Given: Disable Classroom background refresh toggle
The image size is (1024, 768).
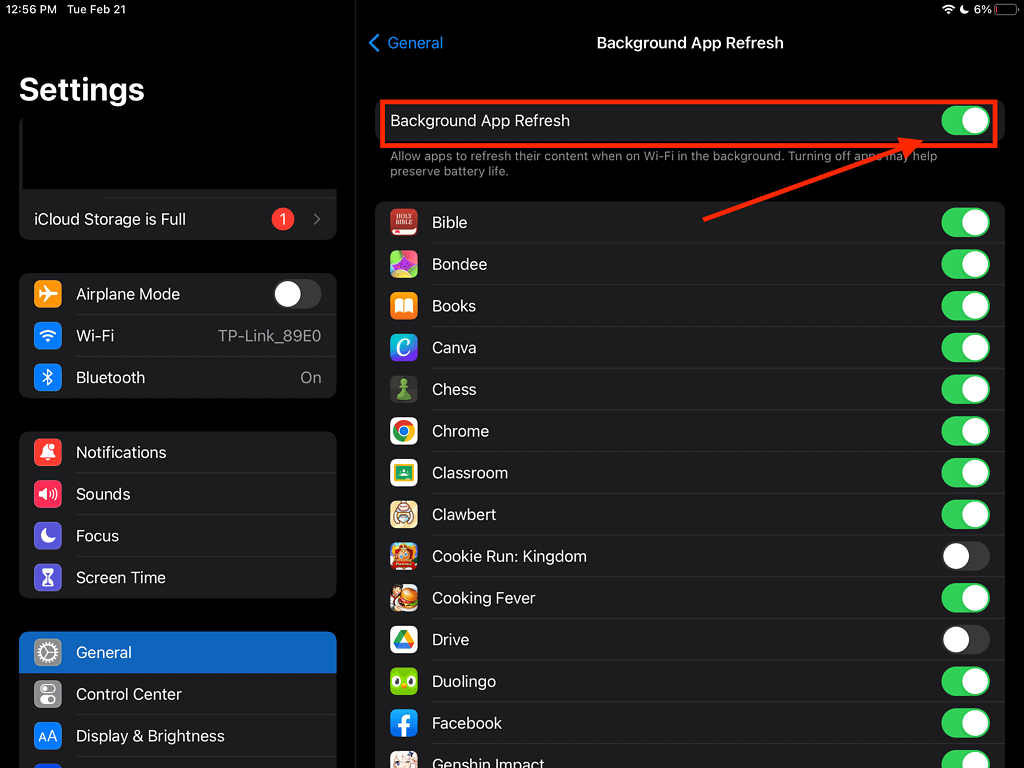Looking at the screenshot, I should (x=965, y=473).
